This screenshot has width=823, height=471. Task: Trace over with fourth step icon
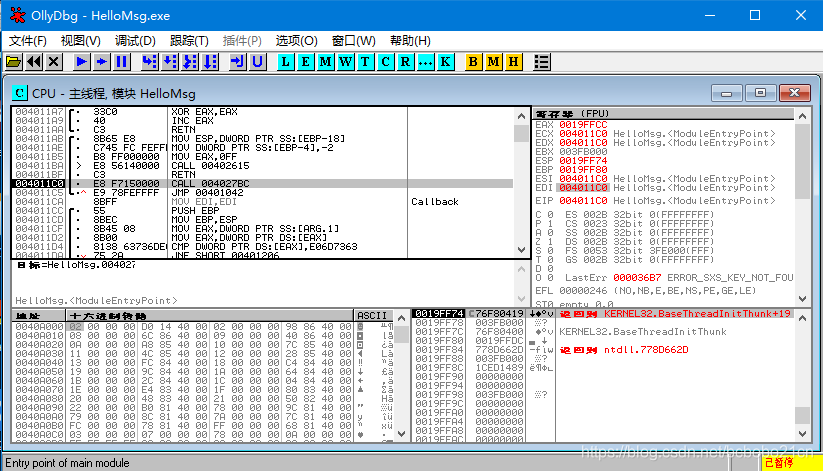click(x=210, y=62)
